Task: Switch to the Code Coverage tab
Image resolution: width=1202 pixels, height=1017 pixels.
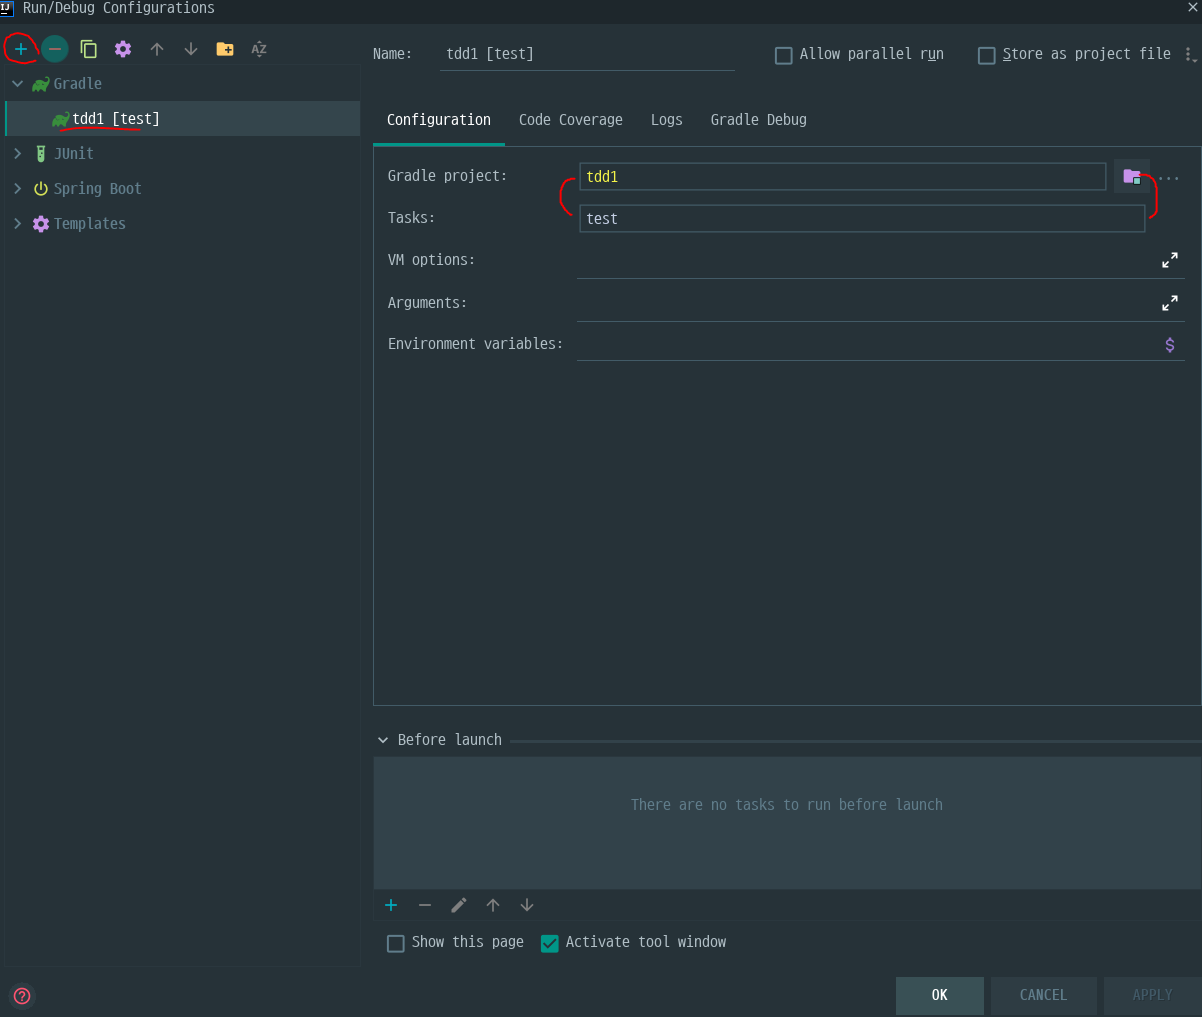Action: pos(571,120)
